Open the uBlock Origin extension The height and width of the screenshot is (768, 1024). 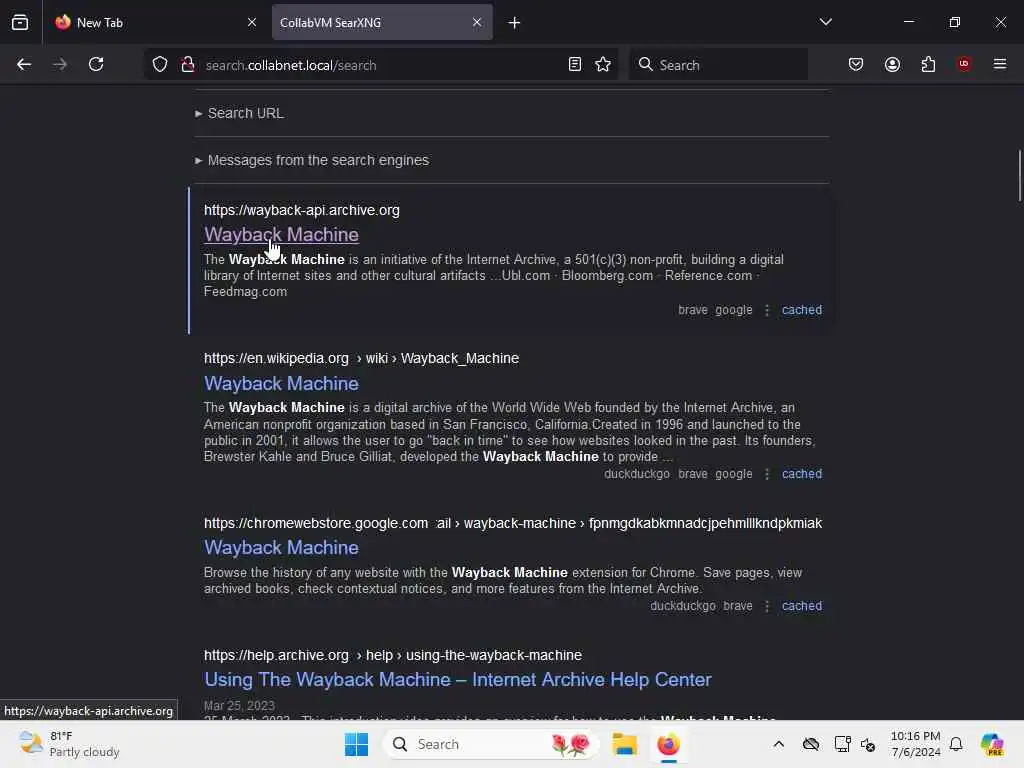964,64
